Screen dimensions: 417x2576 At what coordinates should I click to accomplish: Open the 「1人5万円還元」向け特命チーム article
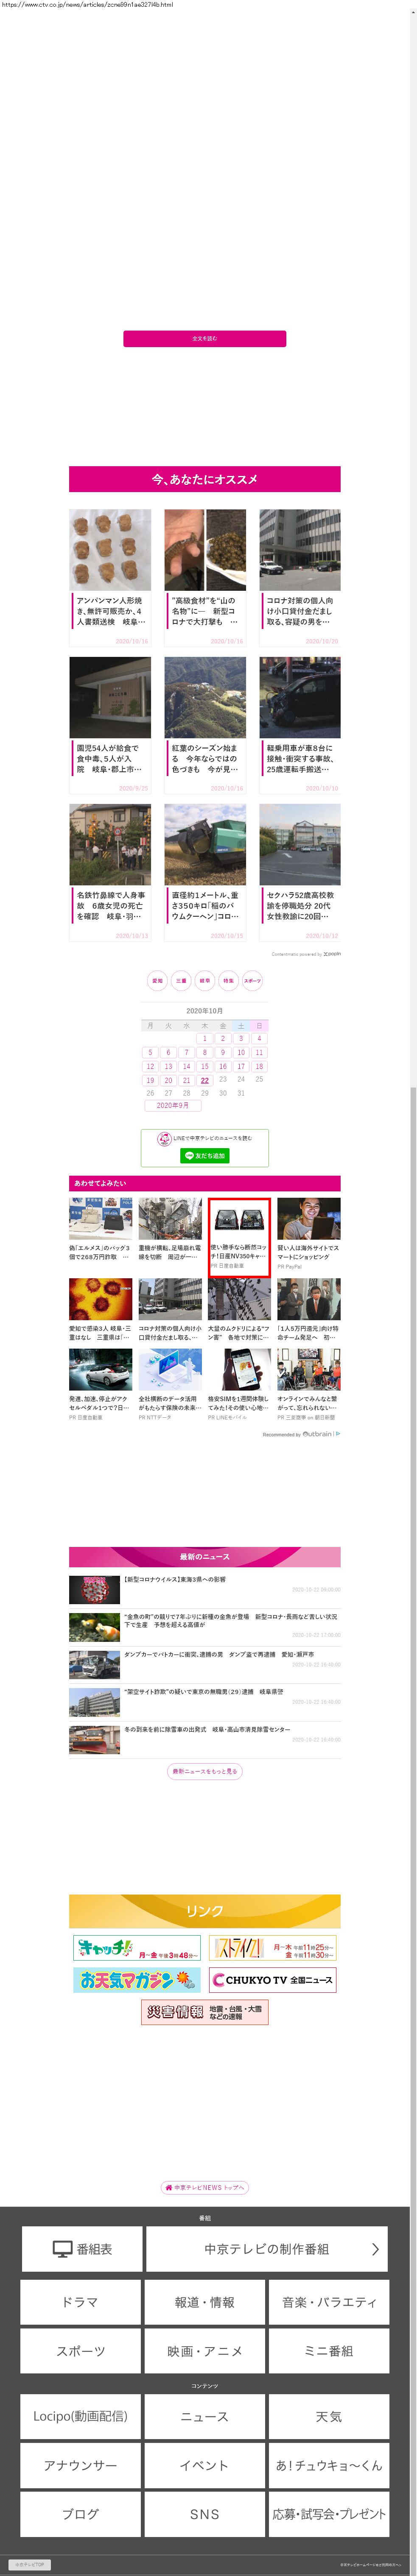[309, 1311]
